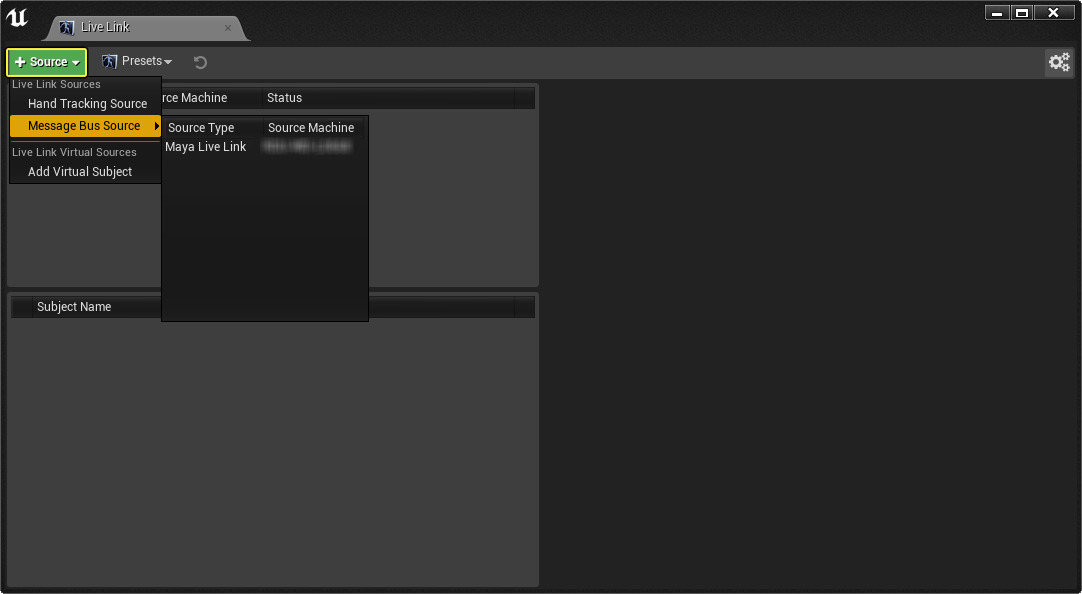Choose Add Virtual Subject menu entry
The width and height of the screenshot is (1082, 594).
(86, 172)
